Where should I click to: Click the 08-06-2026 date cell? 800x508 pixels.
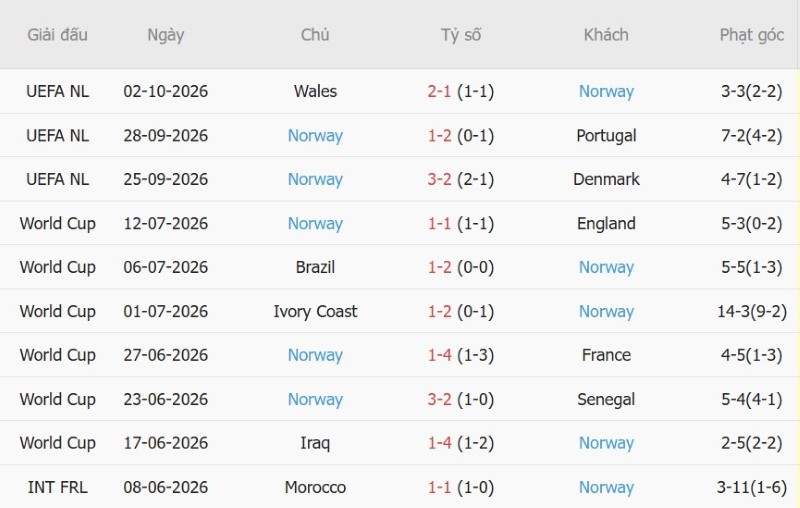[x=165, y=487]
